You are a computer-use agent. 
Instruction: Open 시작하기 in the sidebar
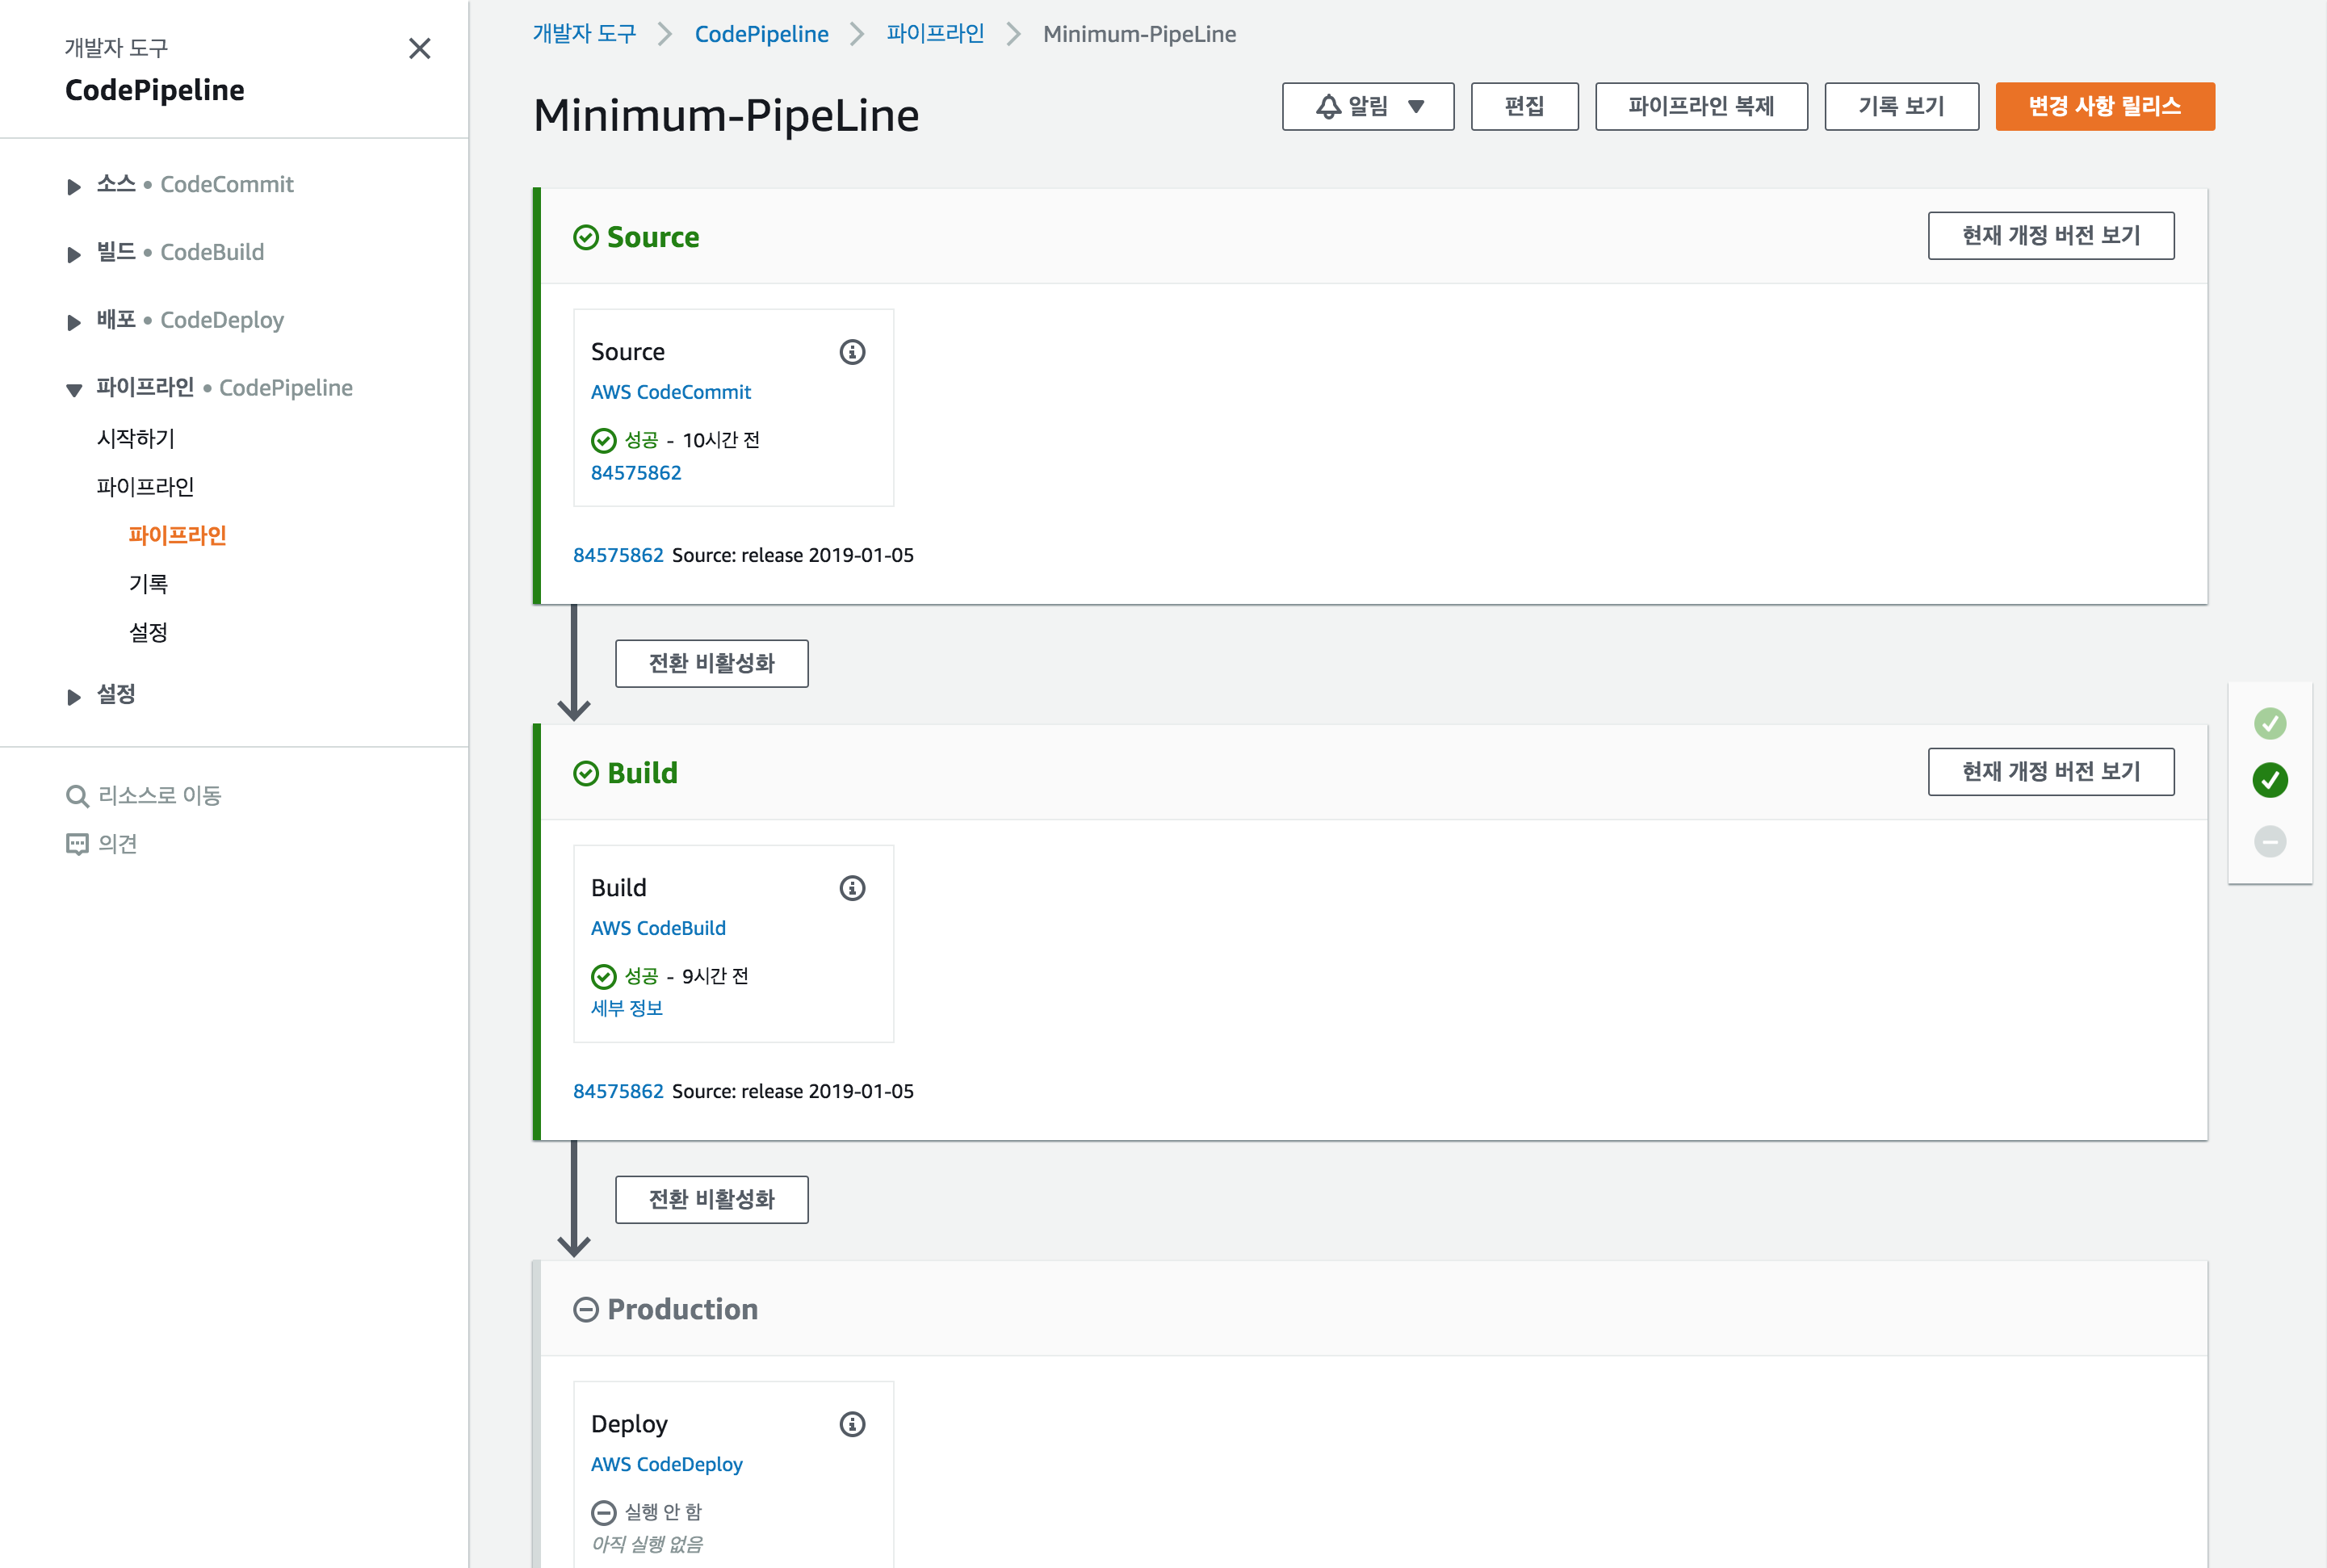pos(136,438)
